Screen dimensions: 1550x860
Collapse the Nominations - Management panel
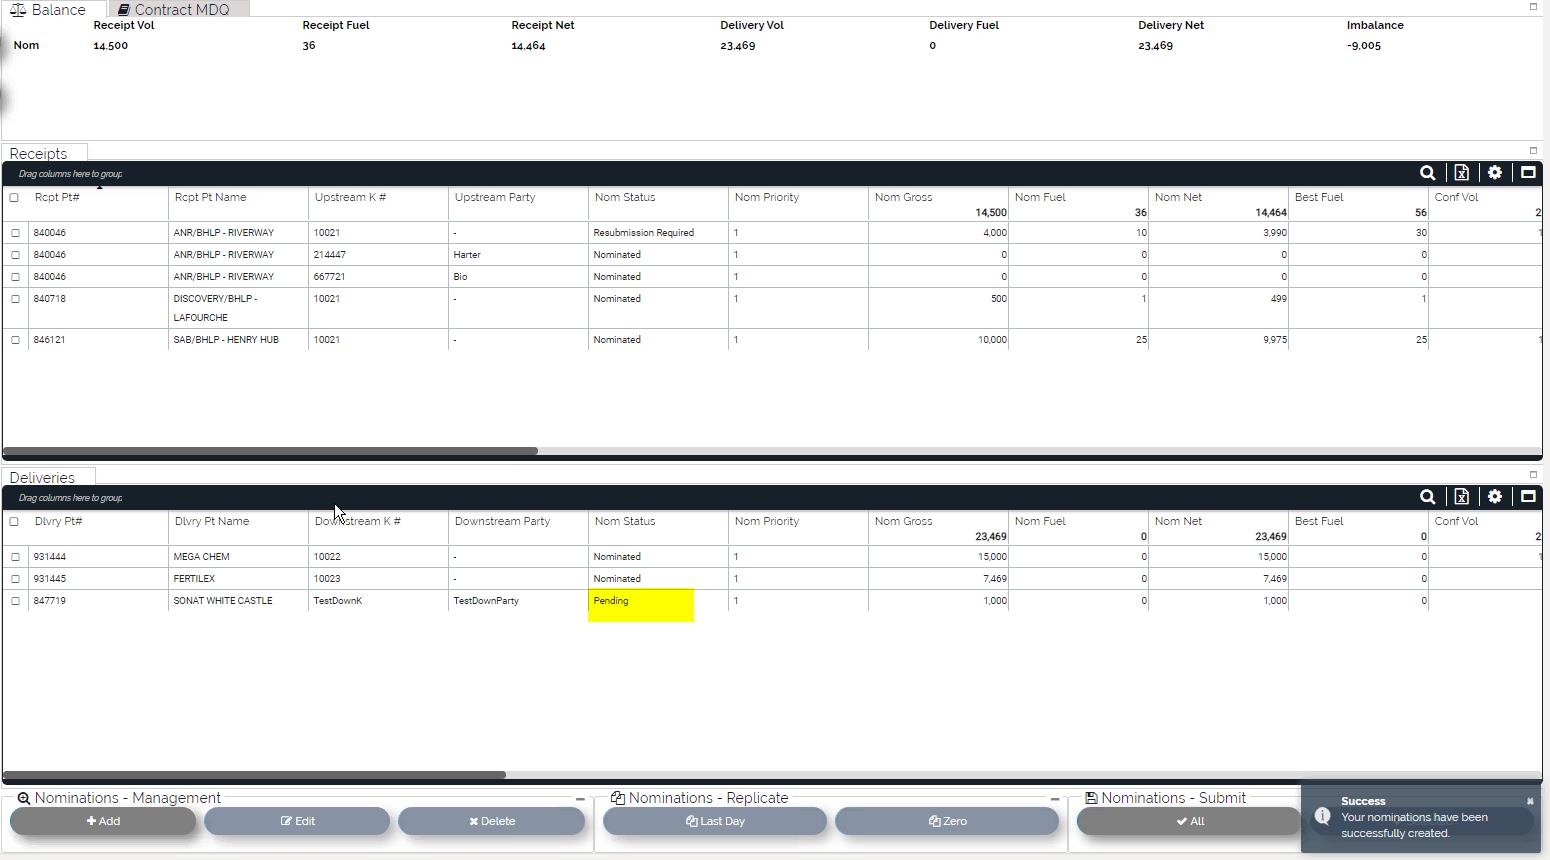(580, 799)
